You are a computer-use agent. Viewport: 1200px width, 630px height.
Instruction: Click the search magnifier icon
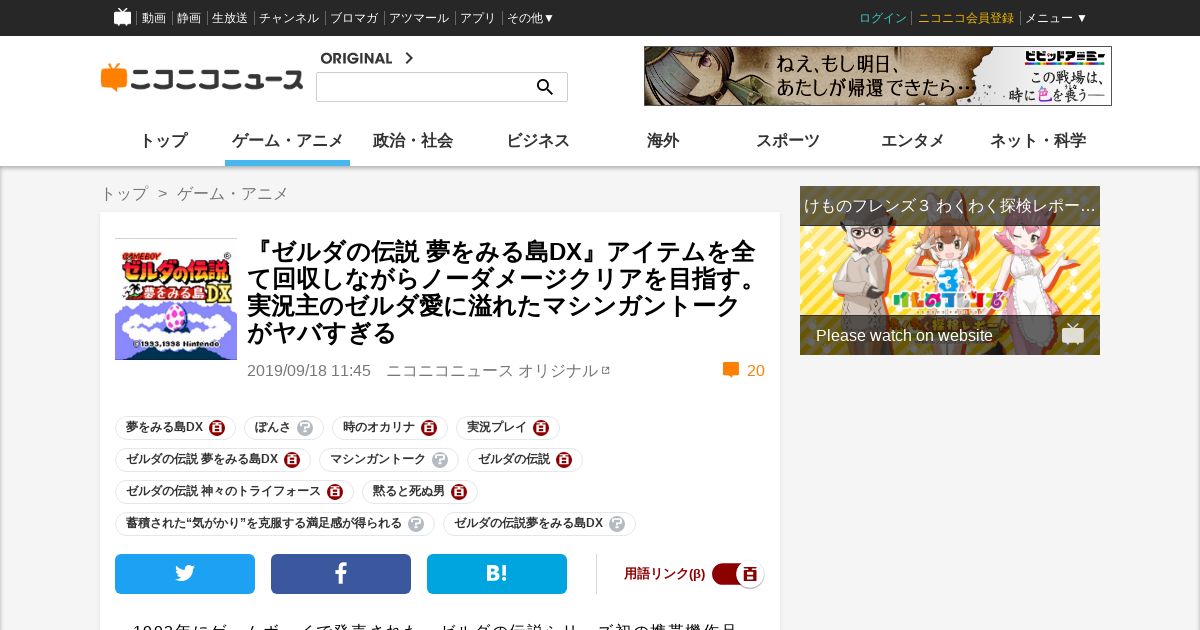[x=545, y=87]
